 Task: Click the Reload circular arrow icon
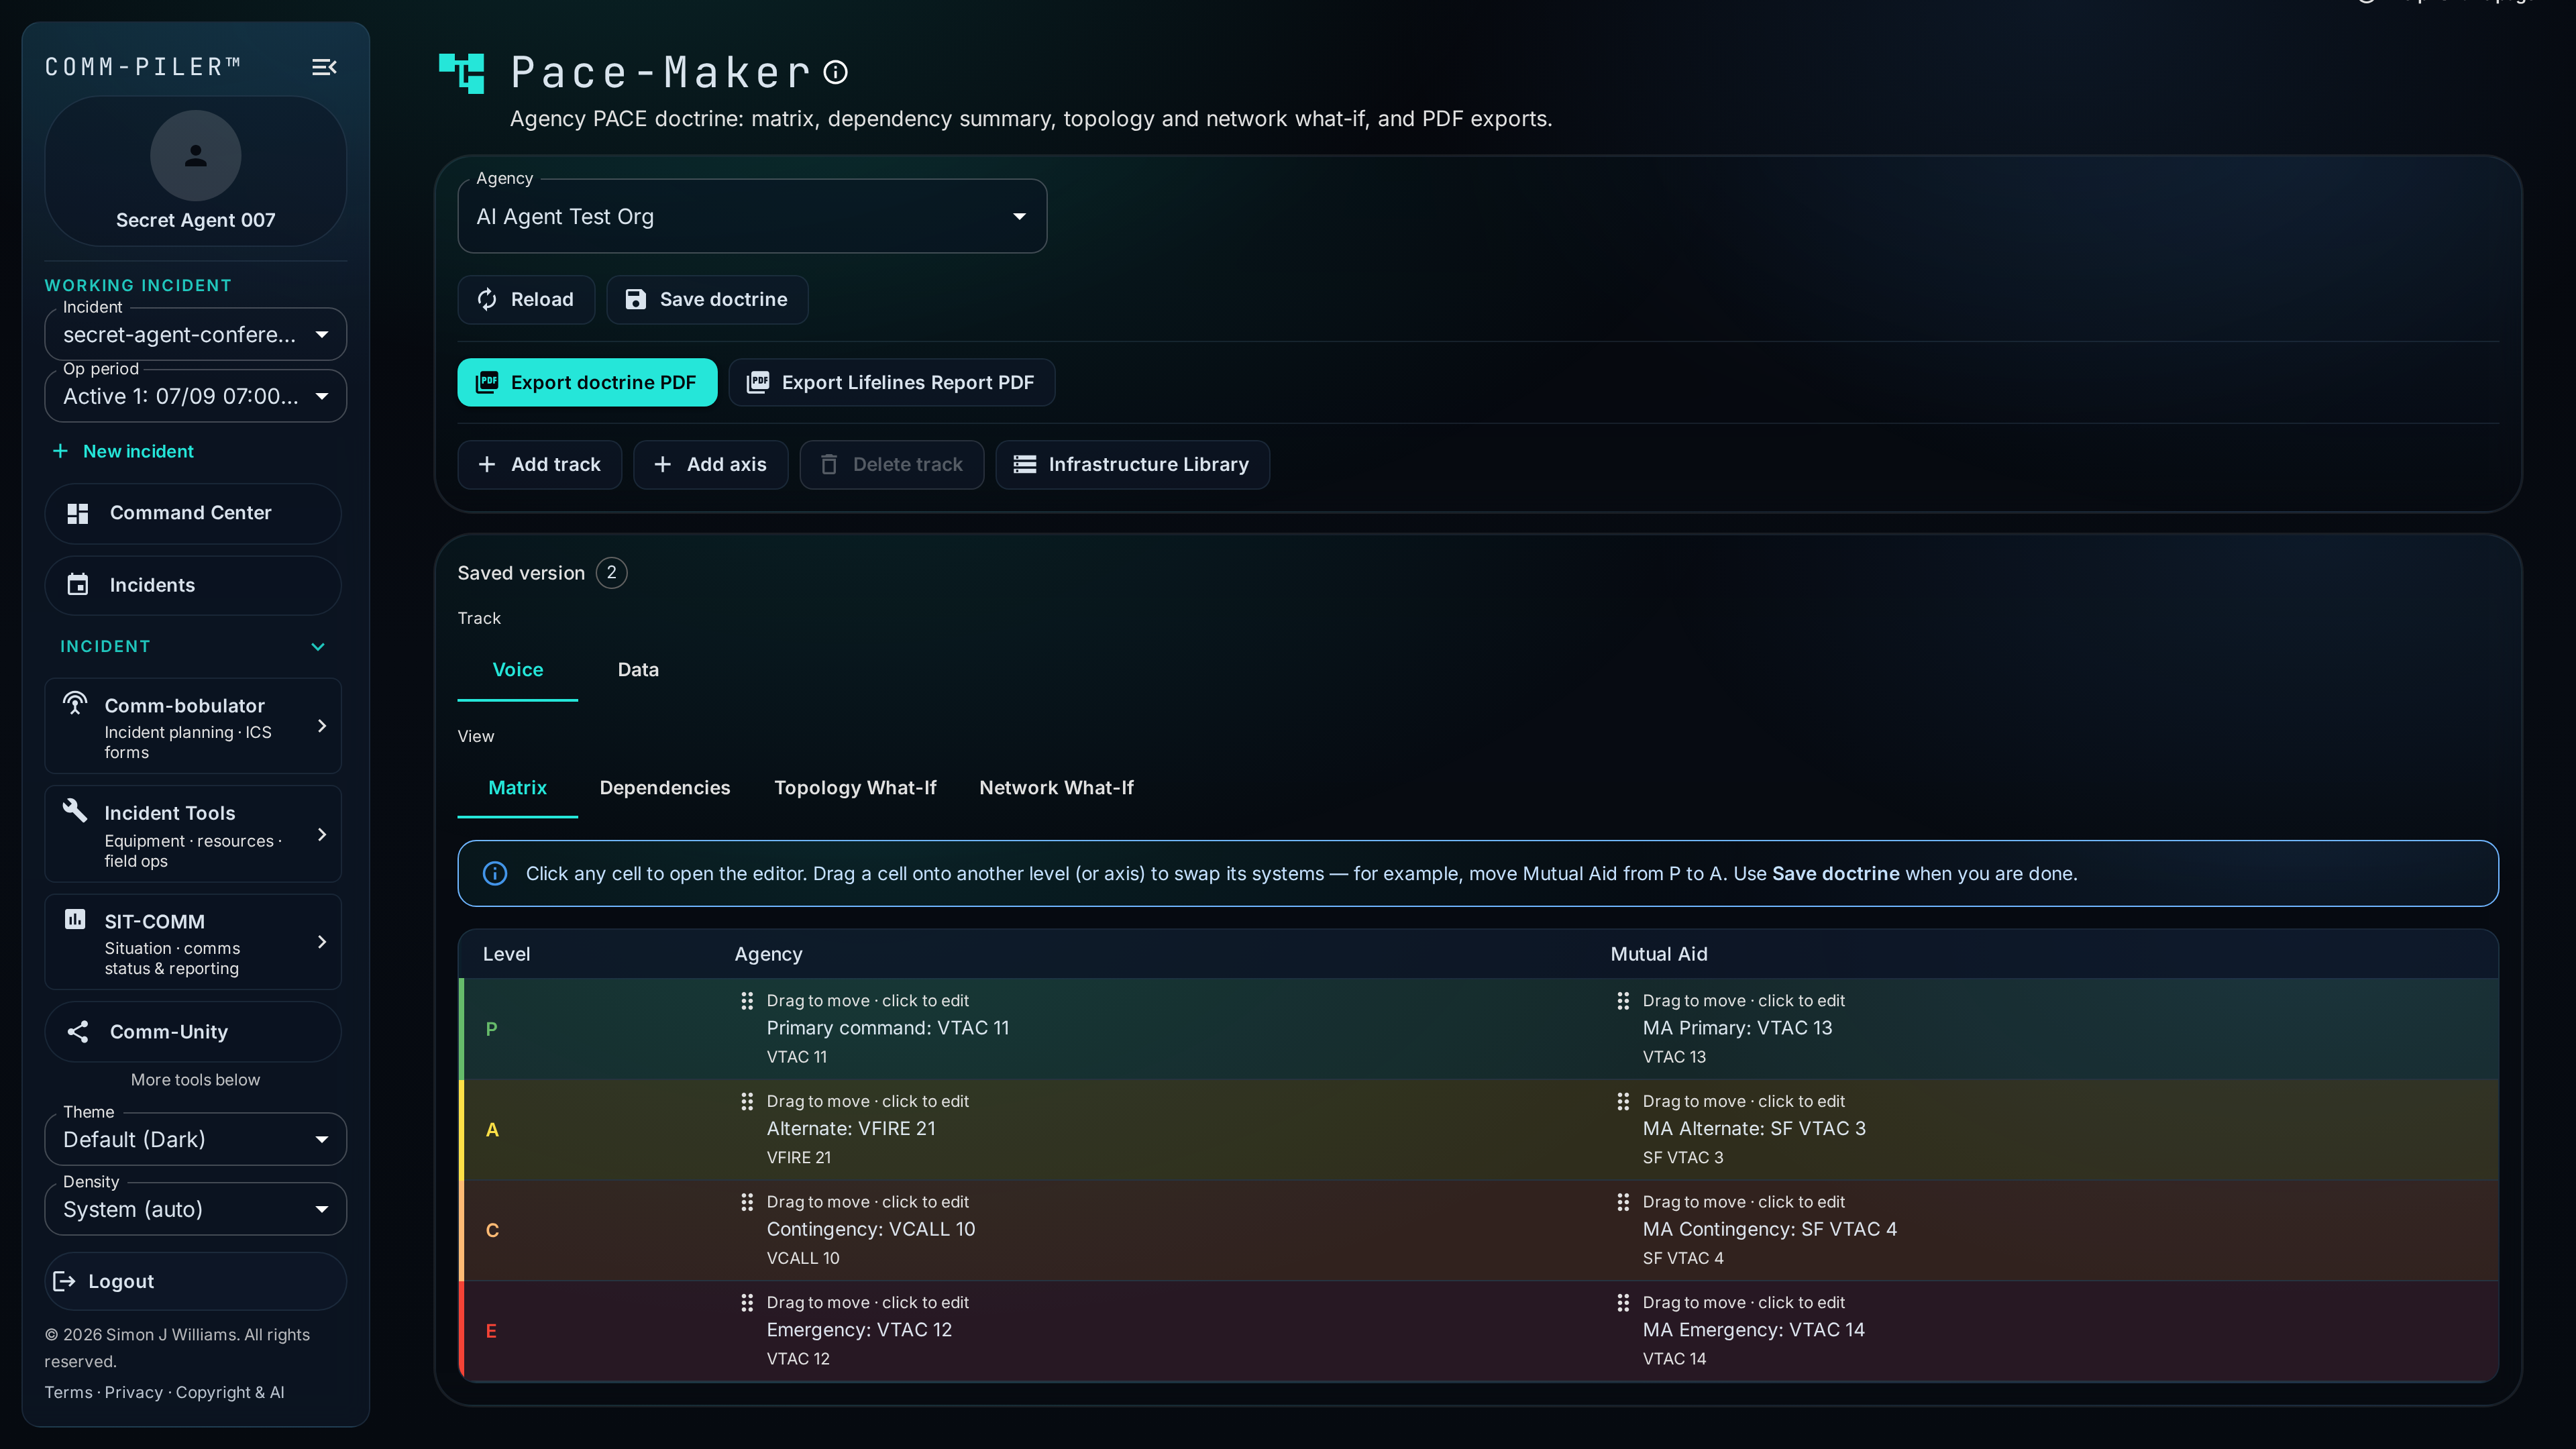pyautogui.click(x=487, y=299)
